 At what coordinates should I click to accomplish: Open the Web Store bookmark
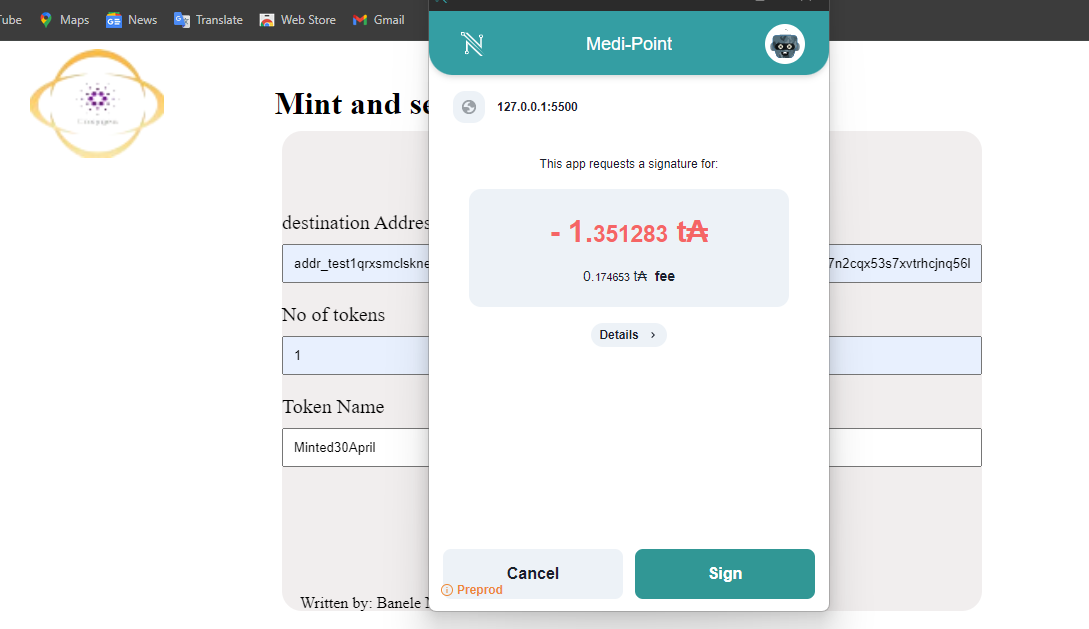(x=297, y=20)
